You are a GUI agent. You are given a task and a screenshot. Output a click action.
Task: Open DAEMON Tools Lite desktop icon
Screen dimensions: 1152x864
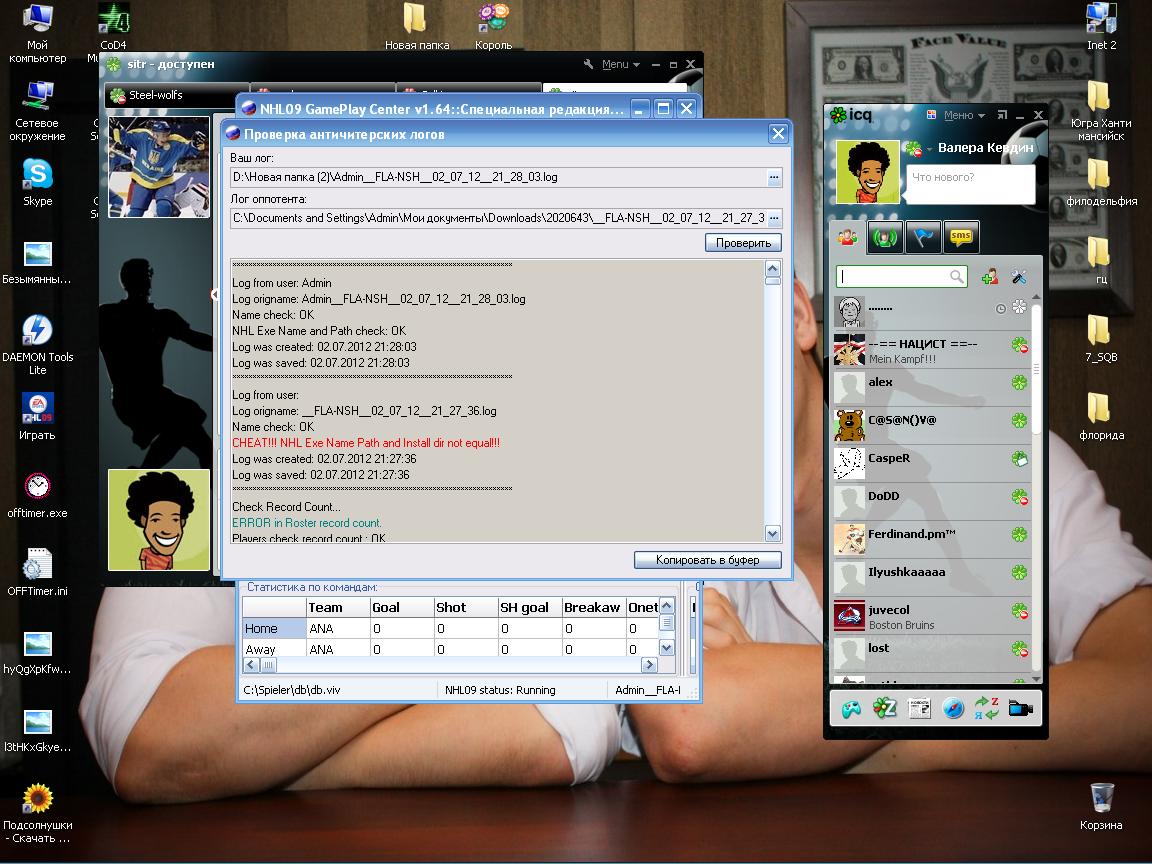coord(37,345)
